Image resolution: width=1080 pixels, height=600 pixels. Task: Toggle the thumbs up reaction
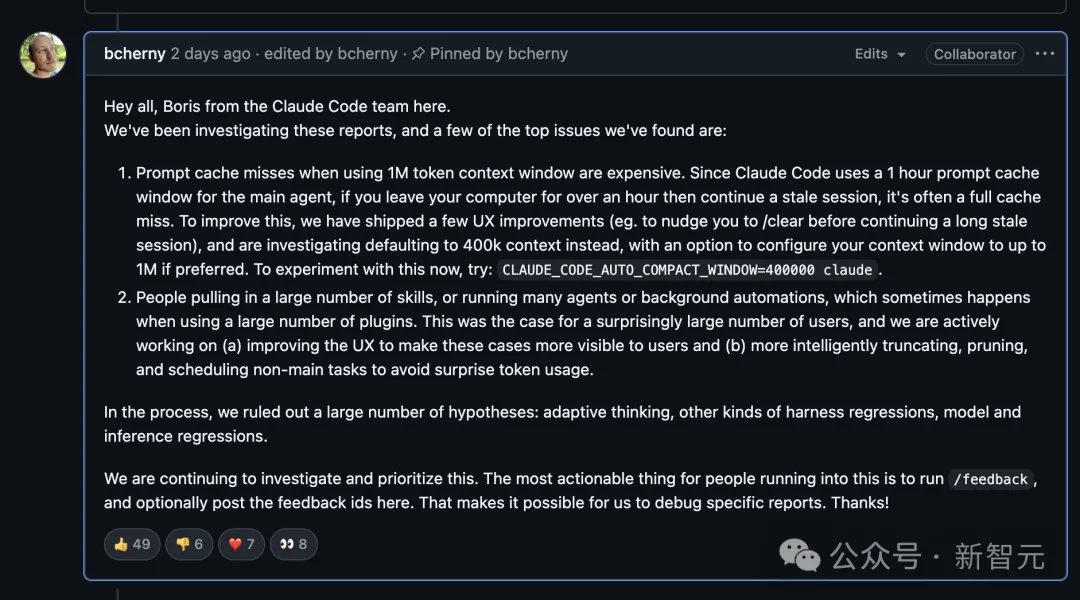pyautogui.click(x=132, y=544)
